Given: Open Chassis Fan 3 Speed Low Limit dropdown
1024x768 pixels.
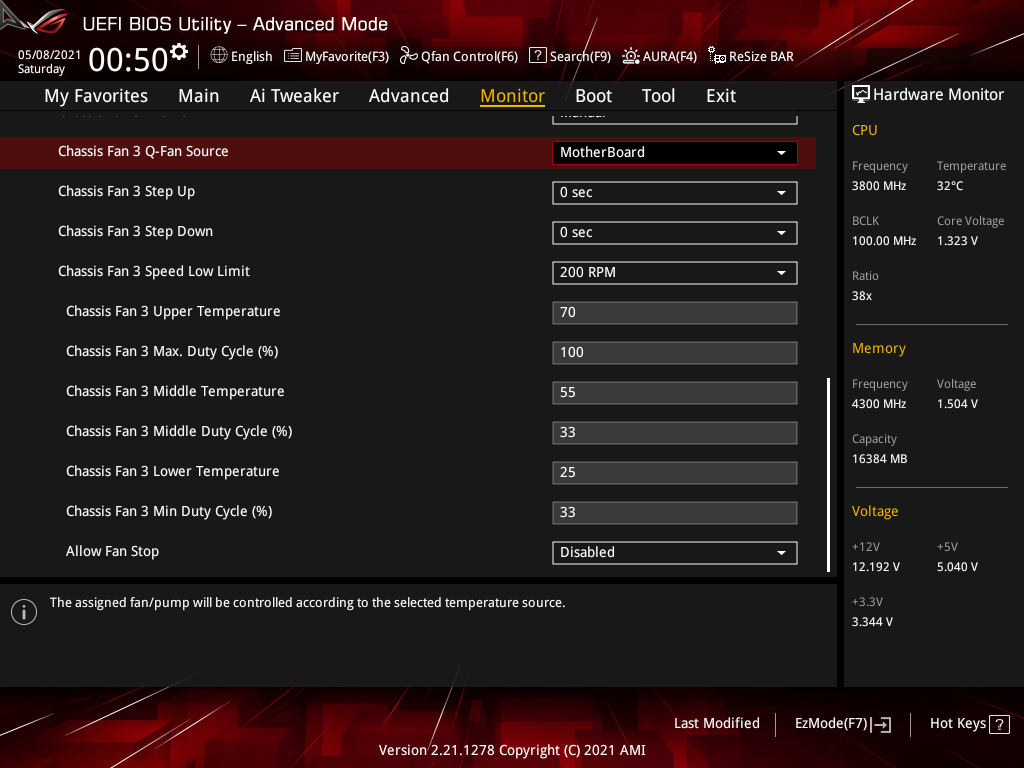Looking at the screenshot, I should [x=675, y=272].
